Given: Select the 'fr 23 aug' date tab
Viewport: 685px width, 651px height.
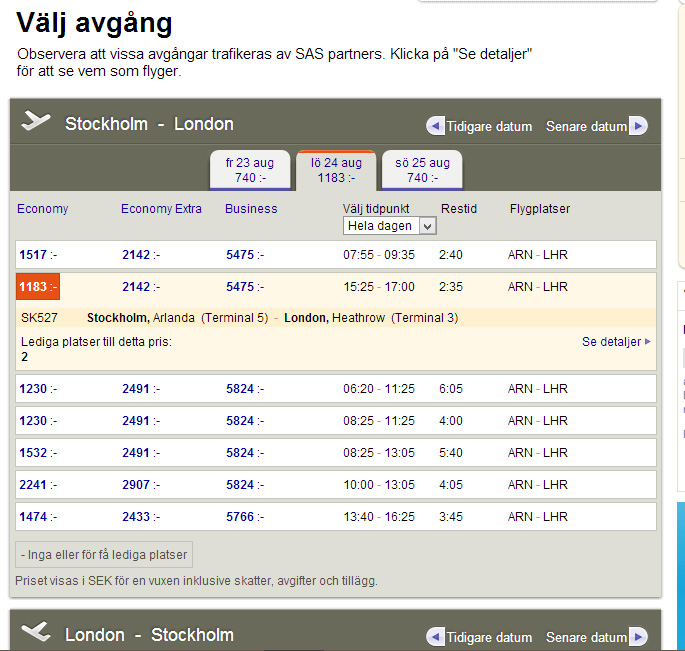Looking at the screenshot, I should [x=250, y=170].
